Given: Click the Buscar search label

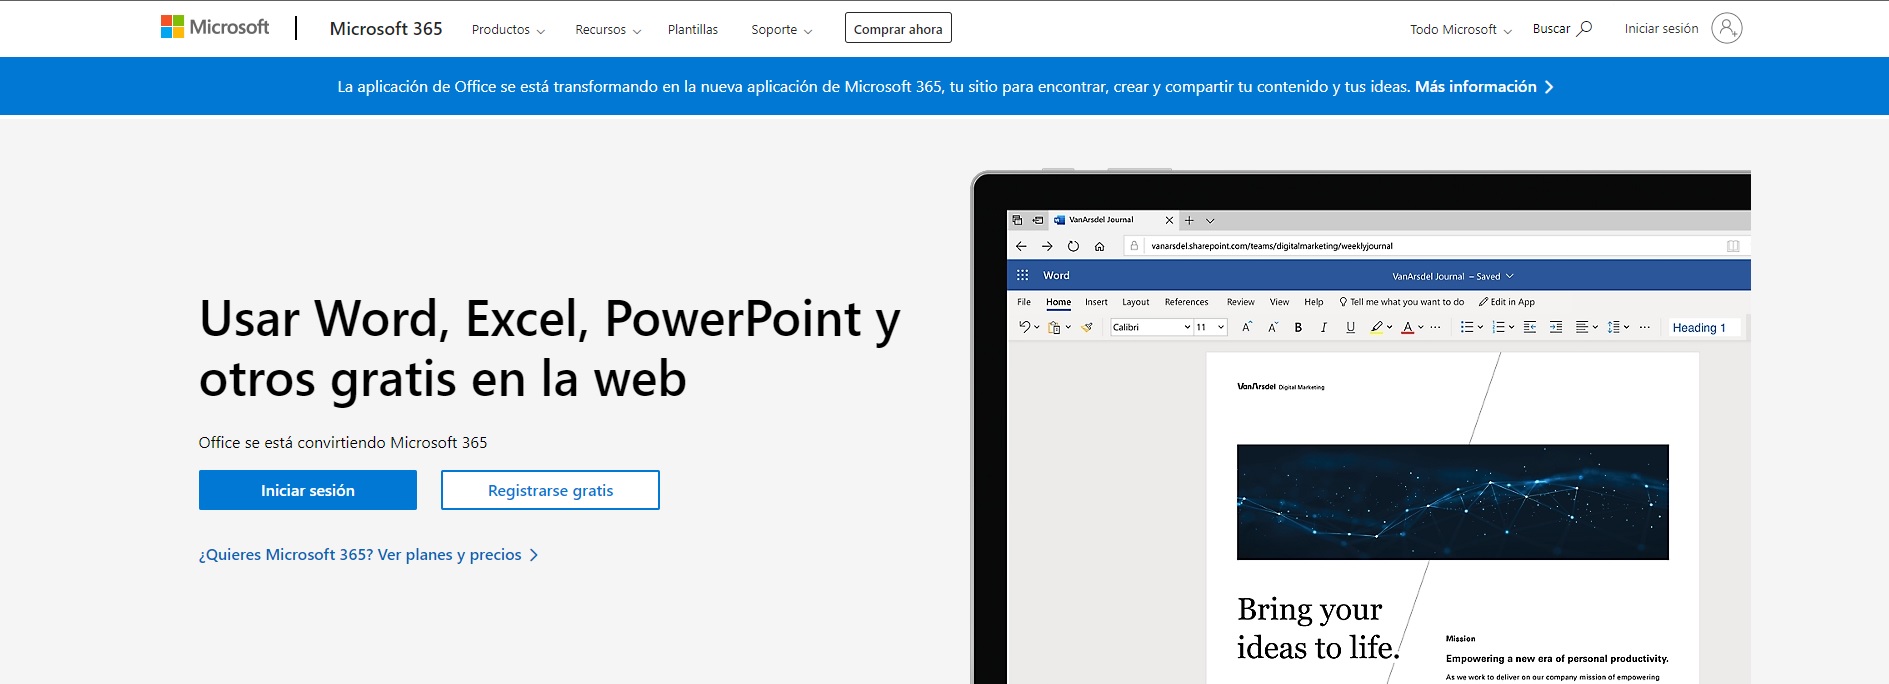Looking at the screenshot, I should click(x=1551, y=29).
